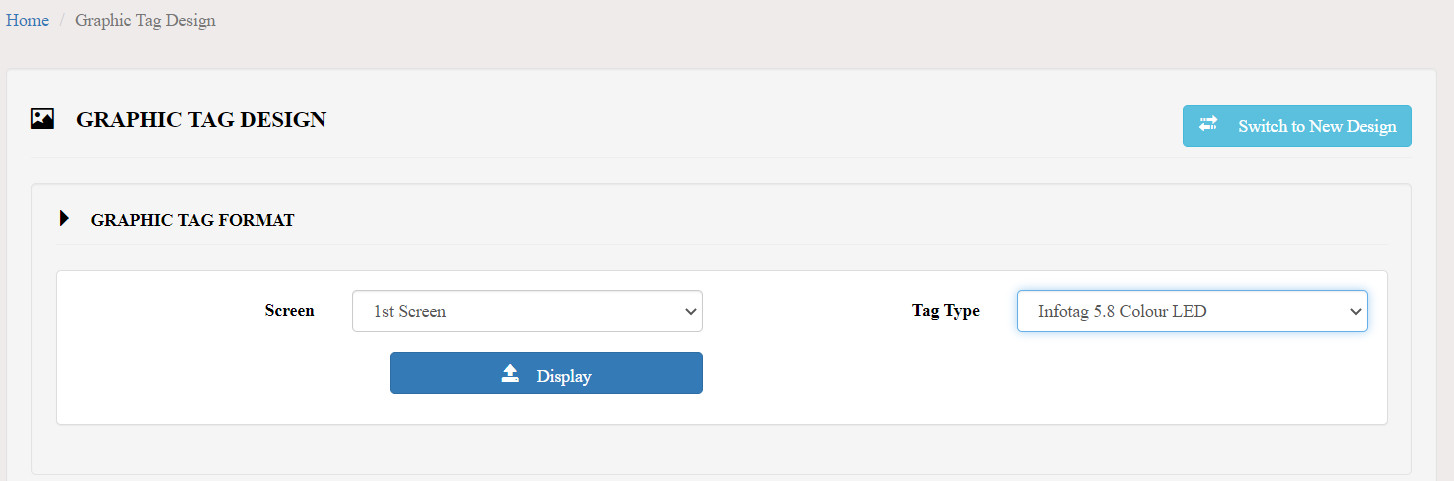
Task: Go to Home via the breadcrumb
Action: 27,20
